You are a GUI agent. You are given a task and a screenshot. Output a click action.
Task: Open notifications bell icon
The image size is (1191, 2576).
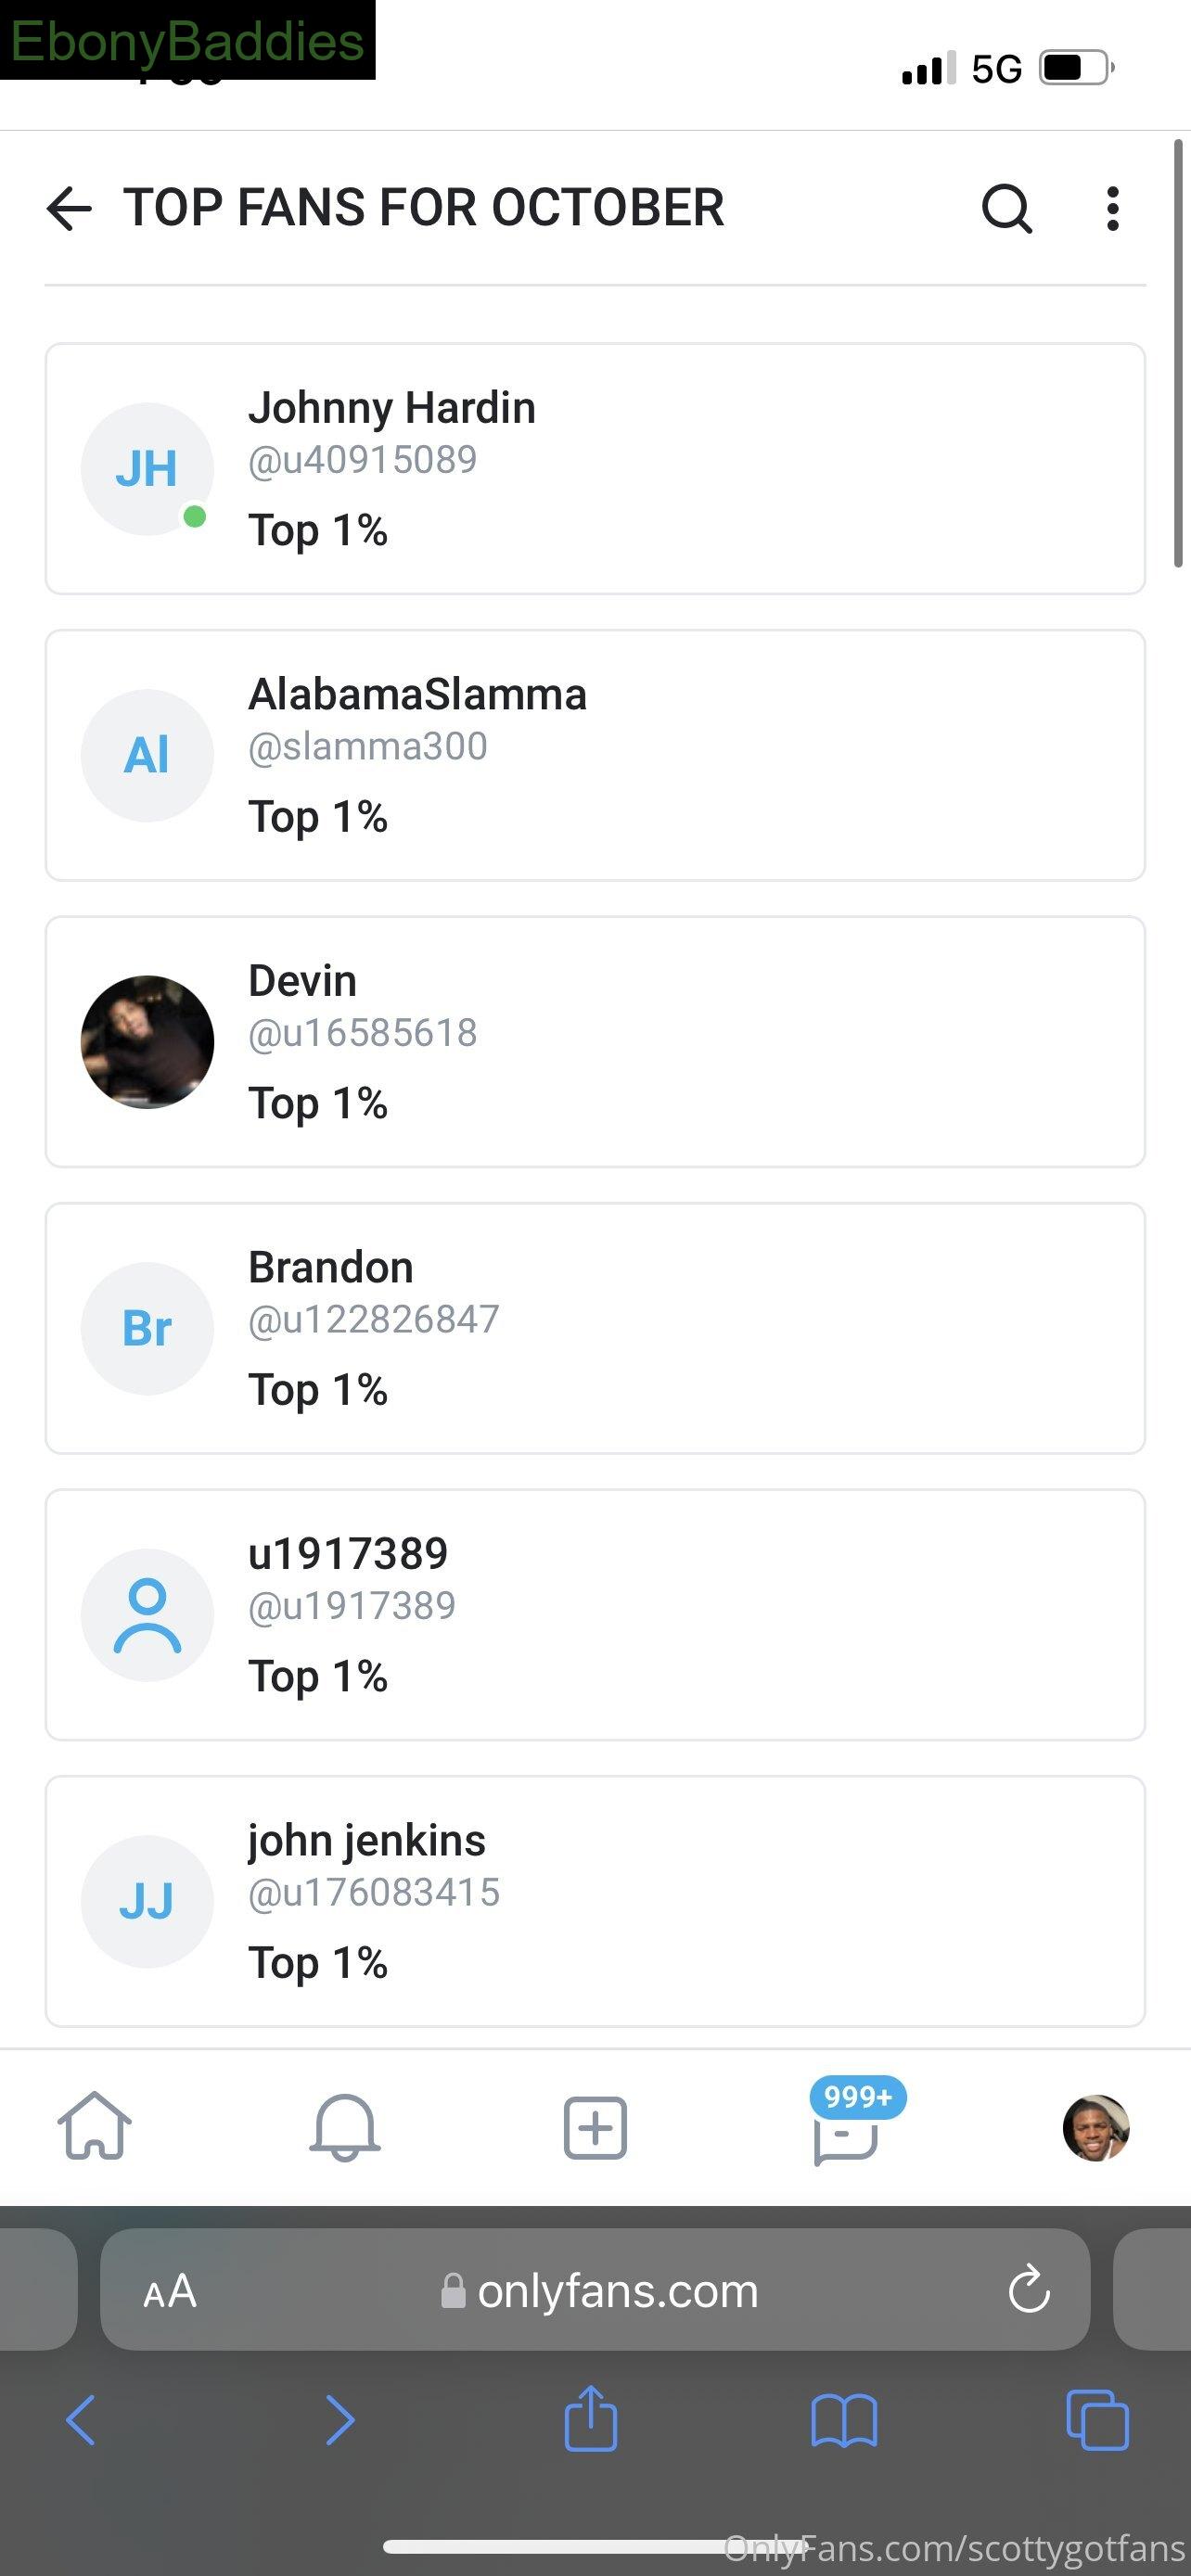[344, 2127]
